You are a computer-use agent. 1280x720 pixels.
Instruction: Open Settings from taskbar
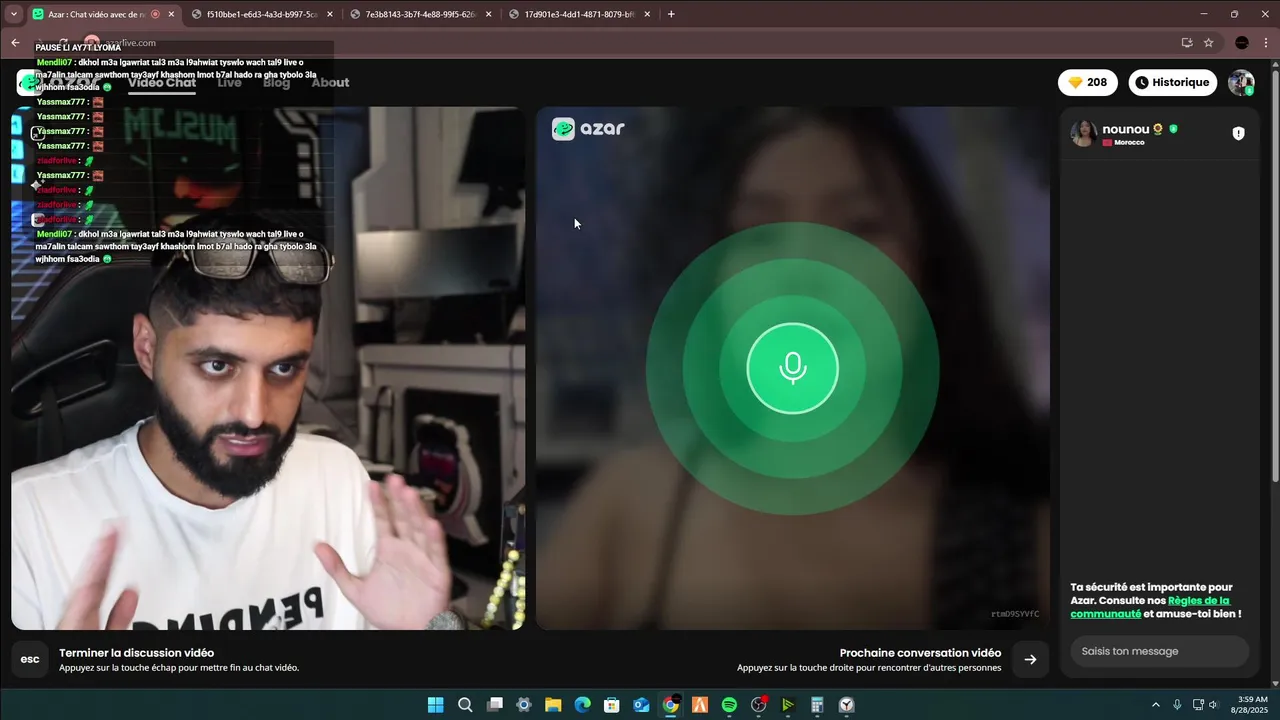(x=523, y=705)
